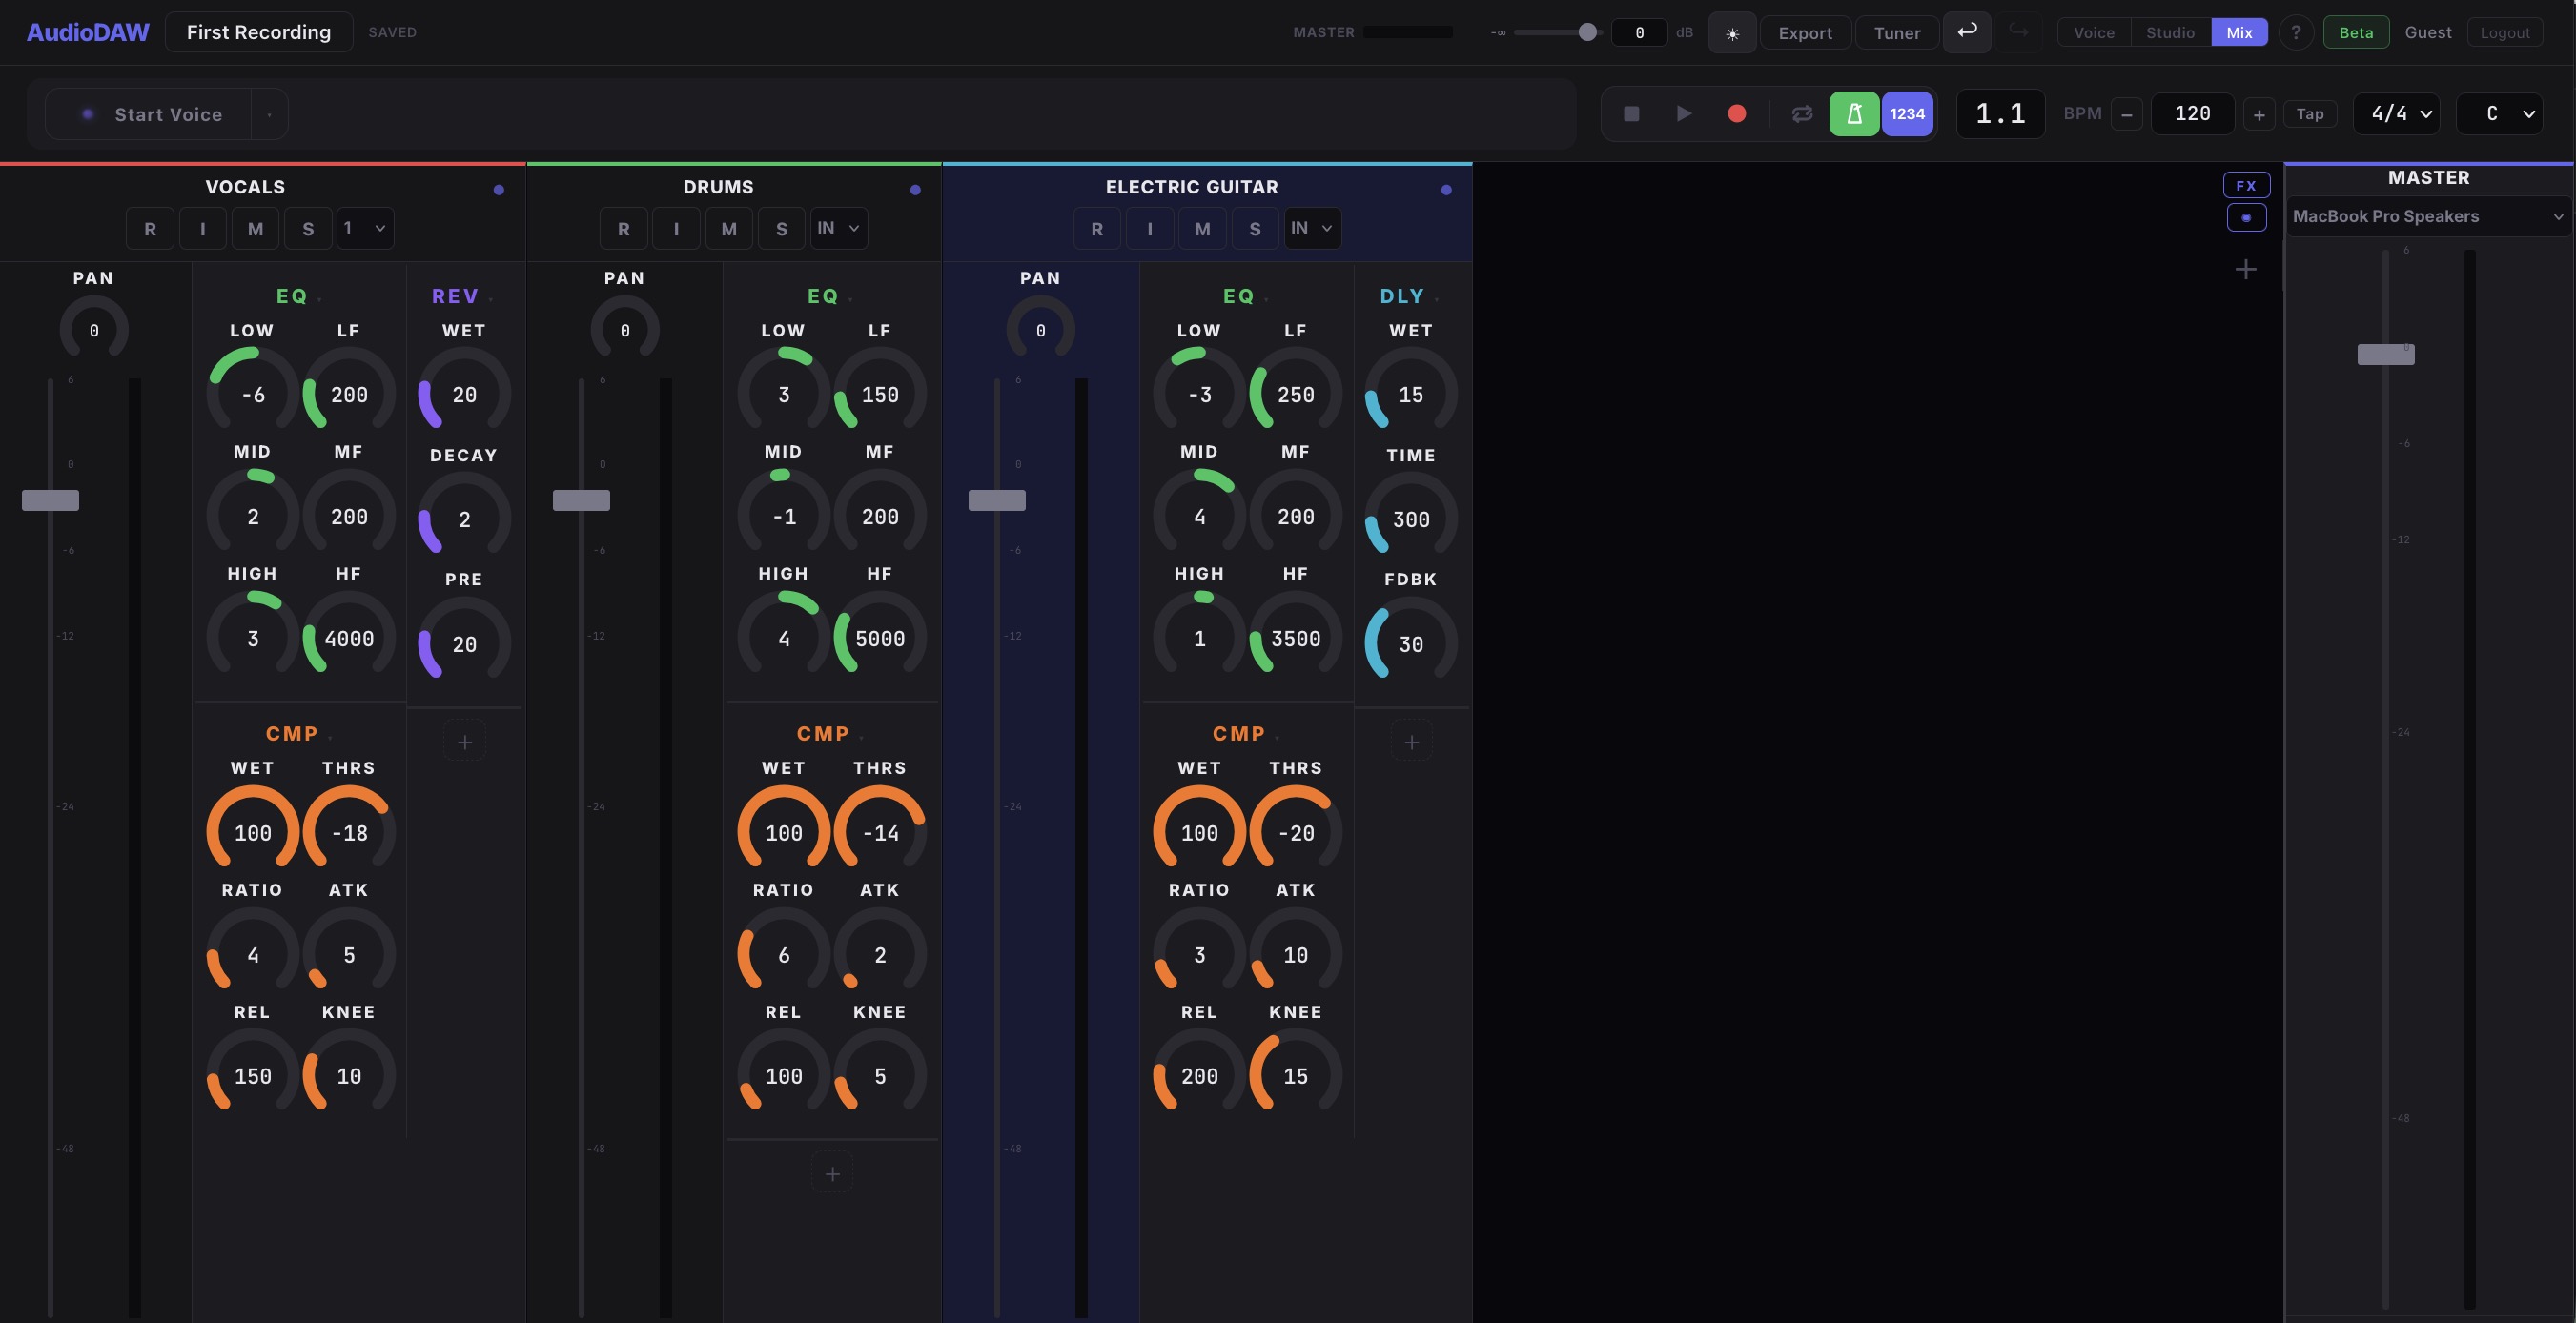The image size is (2576, 1323).
Task: Arm Vocals track with R button
Action: coord(150,229)
